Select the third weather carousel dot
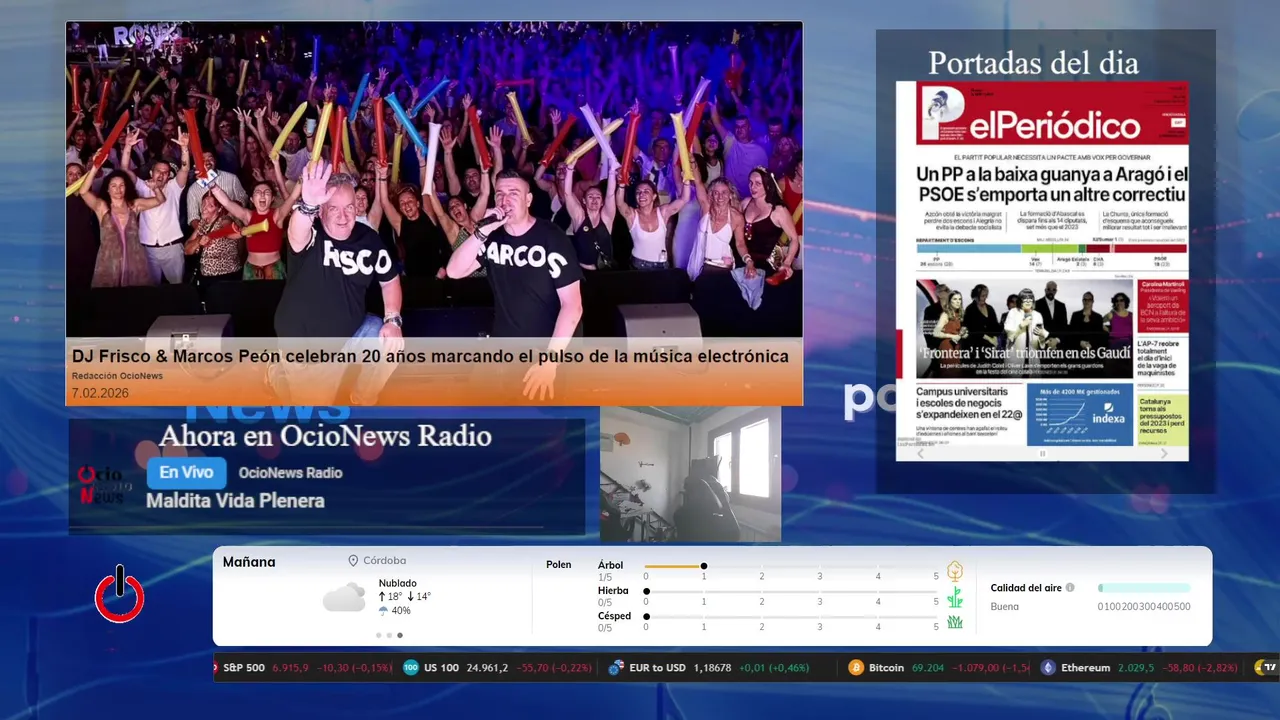Image resolution: width=1280 pixels, height=720 pixels. click(x=400, y=635)
